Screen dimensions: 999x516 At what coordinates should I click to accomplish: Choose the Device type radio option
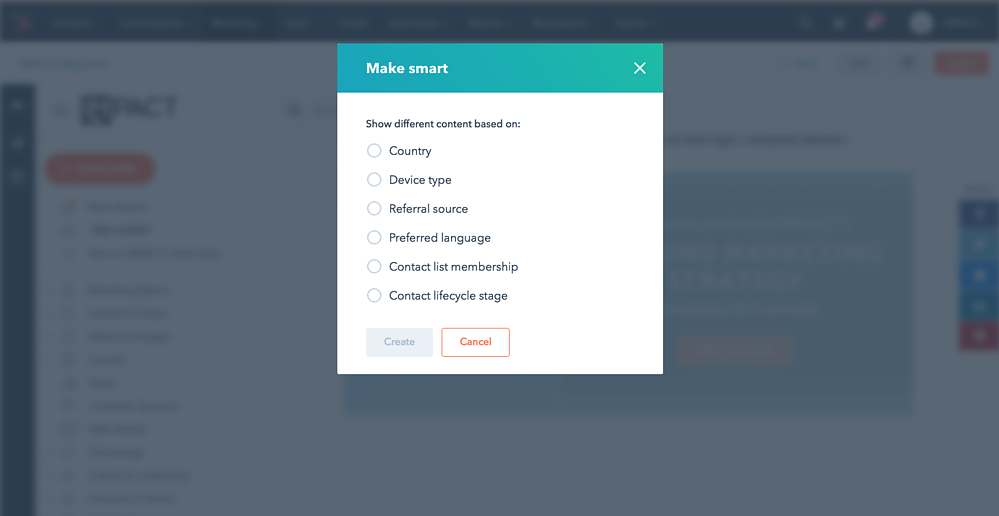tap(374, 180)
